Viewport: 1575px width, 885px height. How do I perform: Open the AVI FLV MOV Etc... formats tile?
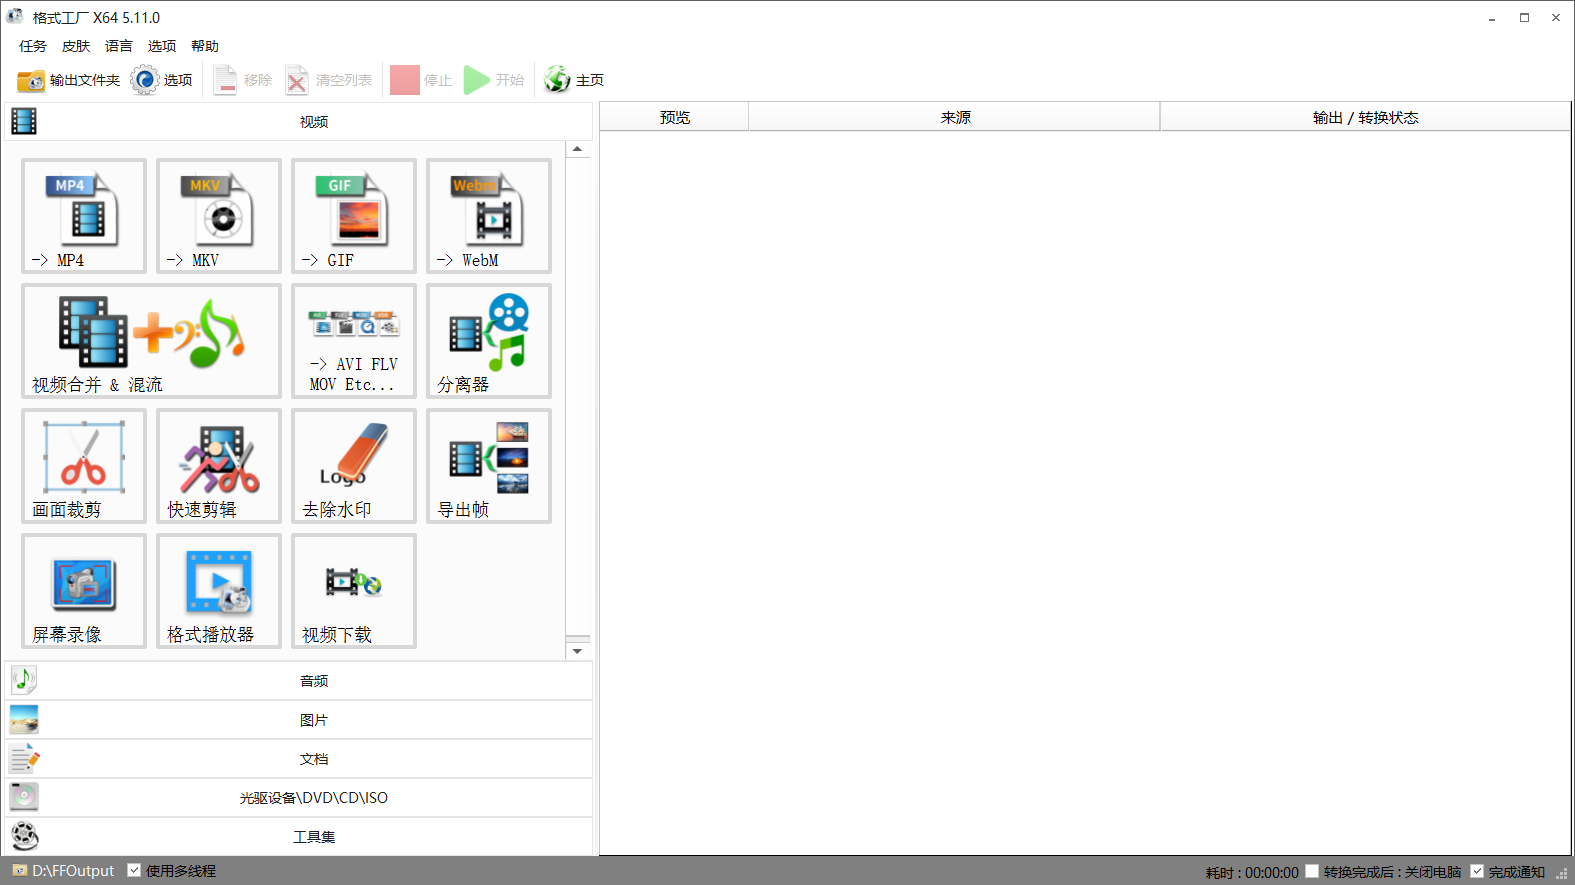(354, 341)
